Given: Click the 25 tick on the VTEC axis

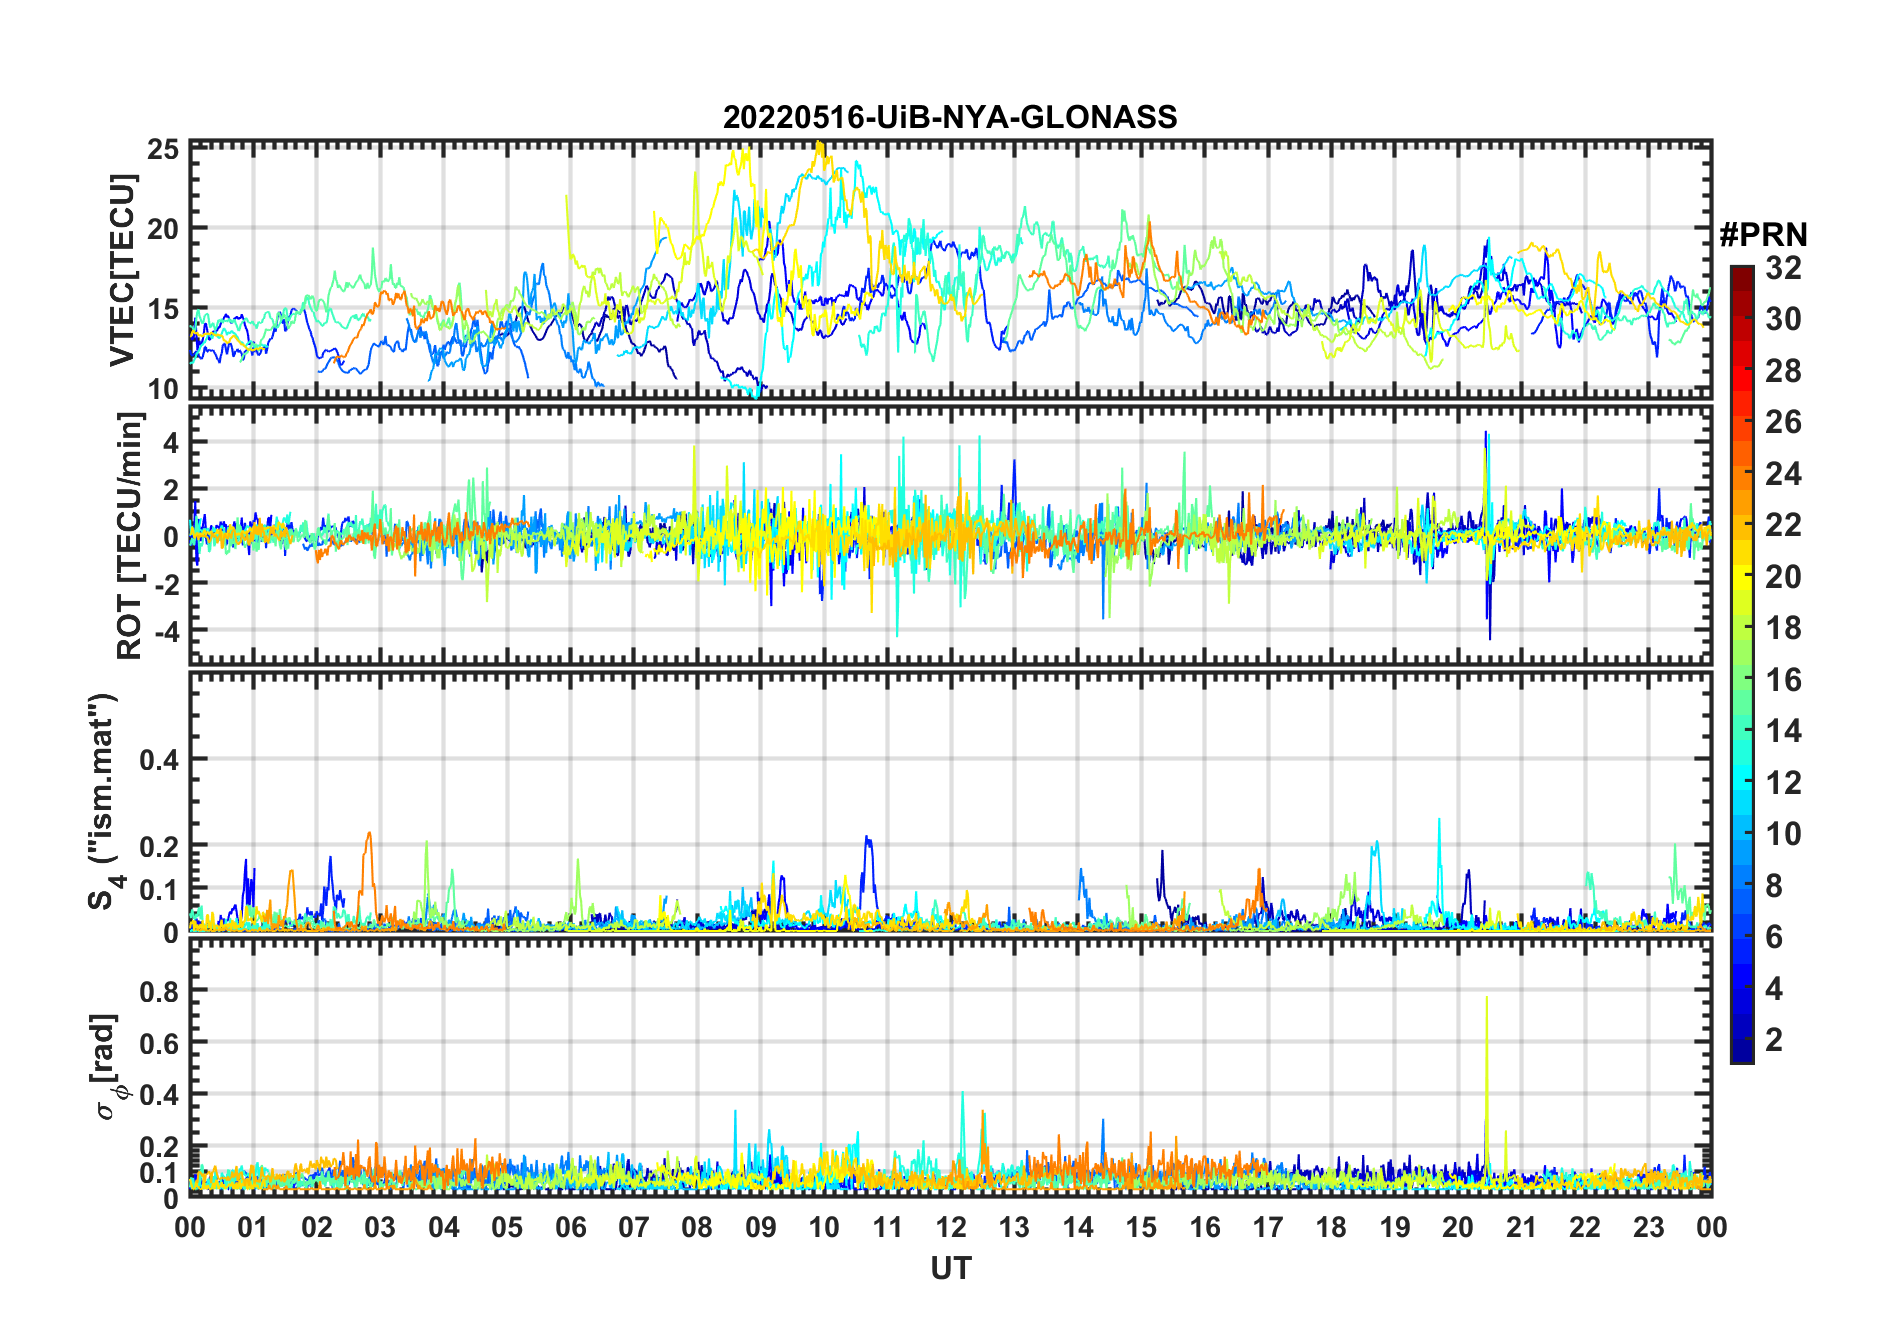Looking at the screenshot, I should pyautogui.click(x=163, y=150).
